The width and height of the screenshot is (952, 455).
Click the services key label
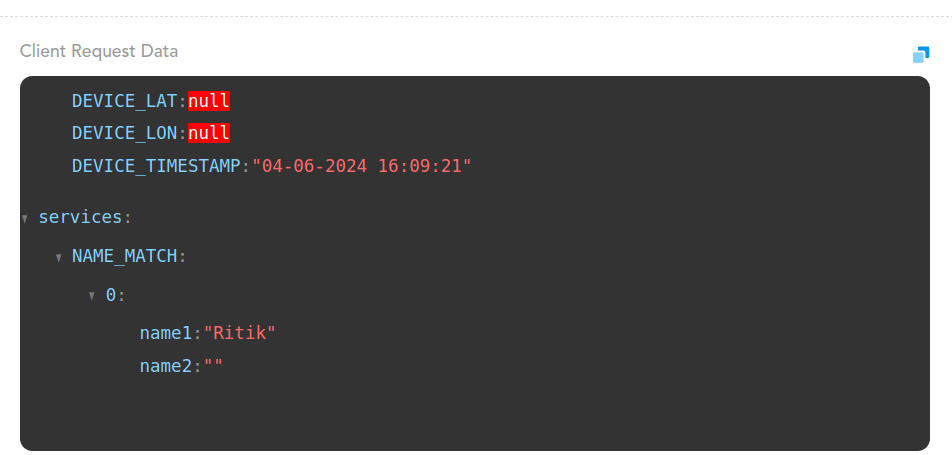(80, 217)
